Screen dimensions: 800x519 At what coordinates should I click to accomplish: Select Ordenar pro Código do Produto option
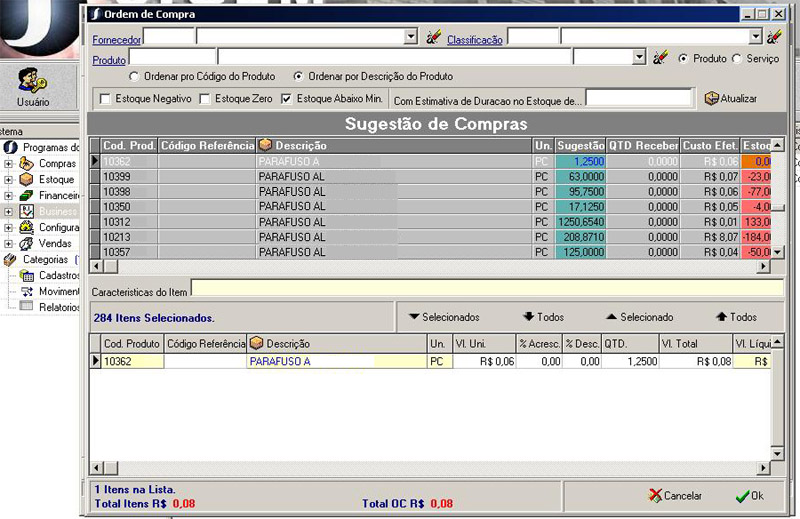[134, 76]
